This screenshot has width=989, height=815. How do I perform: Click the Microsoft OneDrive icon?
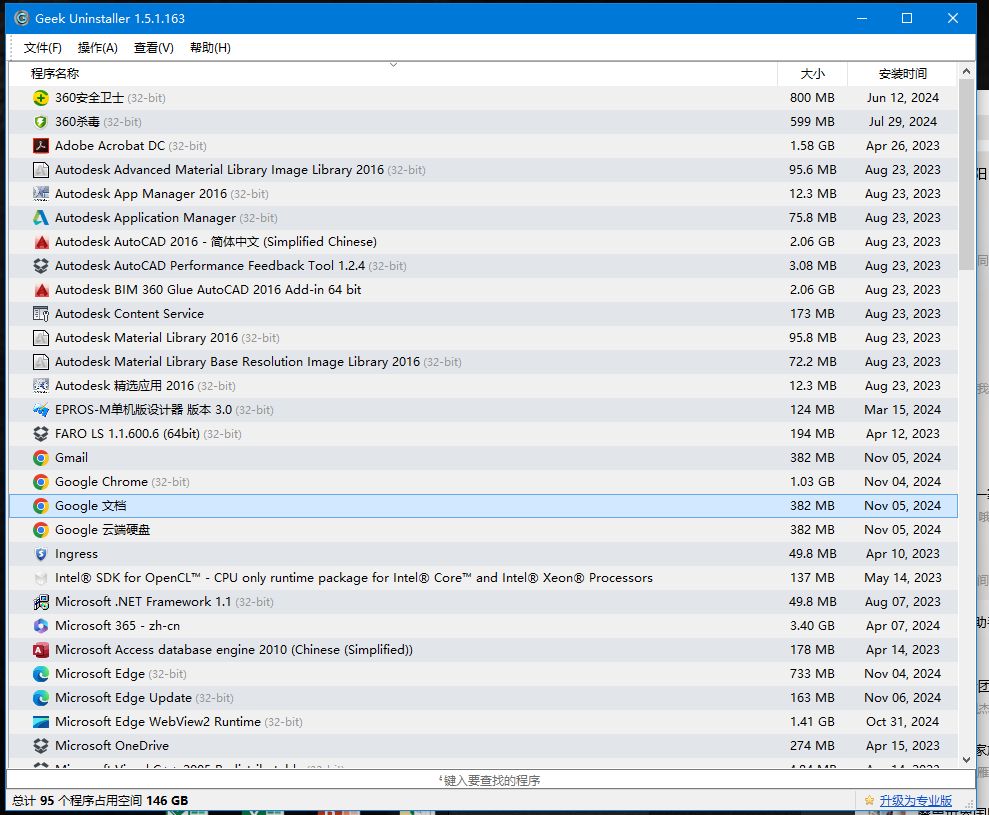tap(40, 746)
